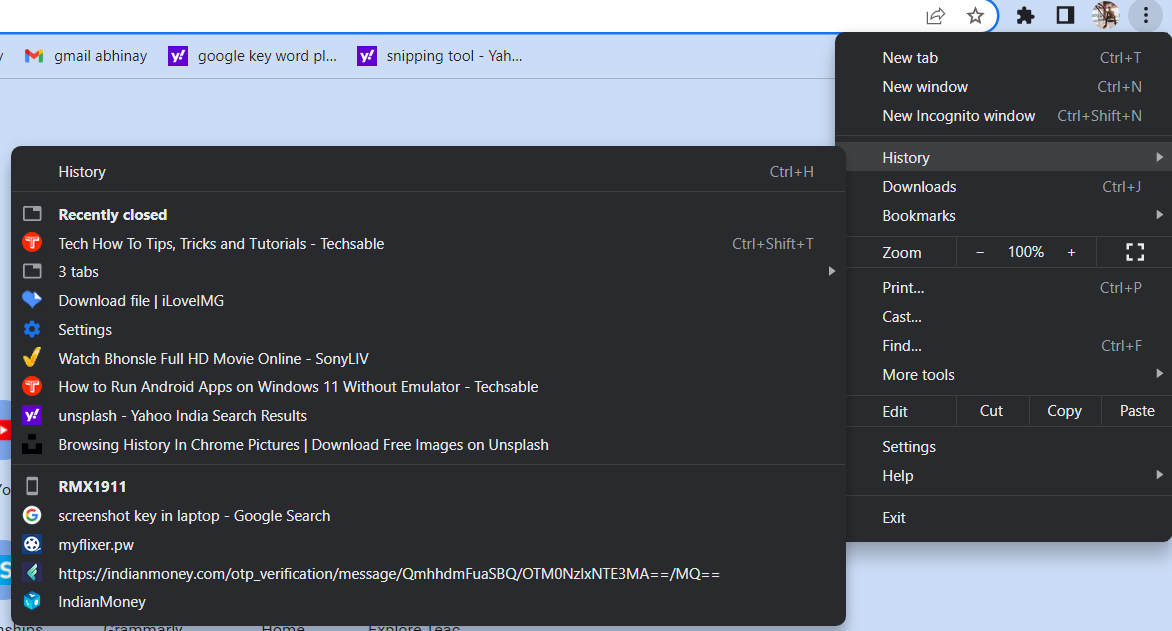The image size is (1172, 631).
Task: Click the SonyLIV checkmark icon
Action: click(32, 358)
